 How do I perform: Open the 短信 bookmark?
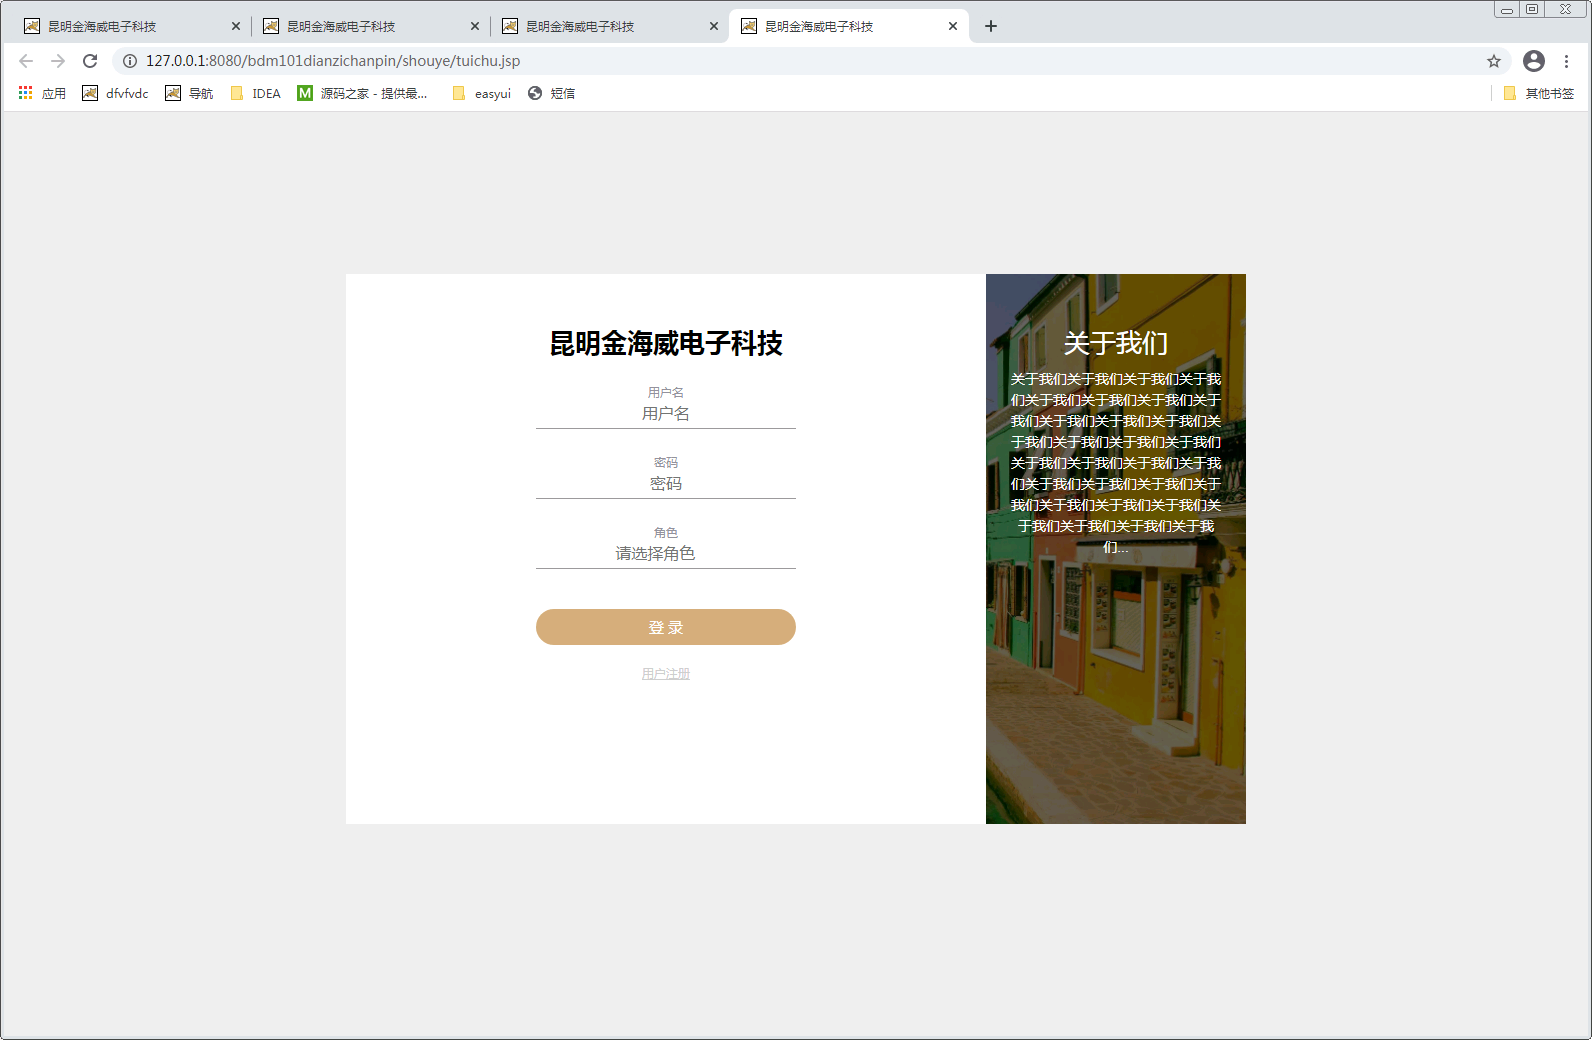click(551, 93)
